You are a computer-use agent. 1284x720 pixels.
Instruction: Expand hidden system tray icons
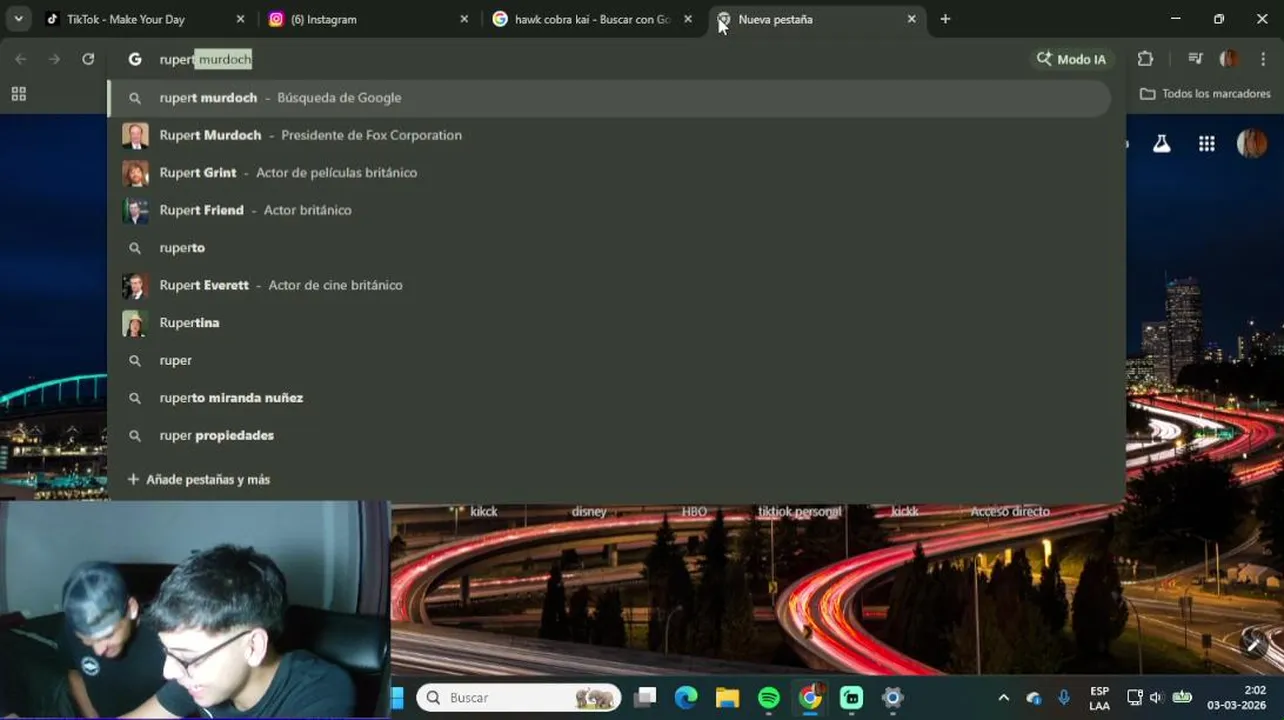(x=1004, y=697)
